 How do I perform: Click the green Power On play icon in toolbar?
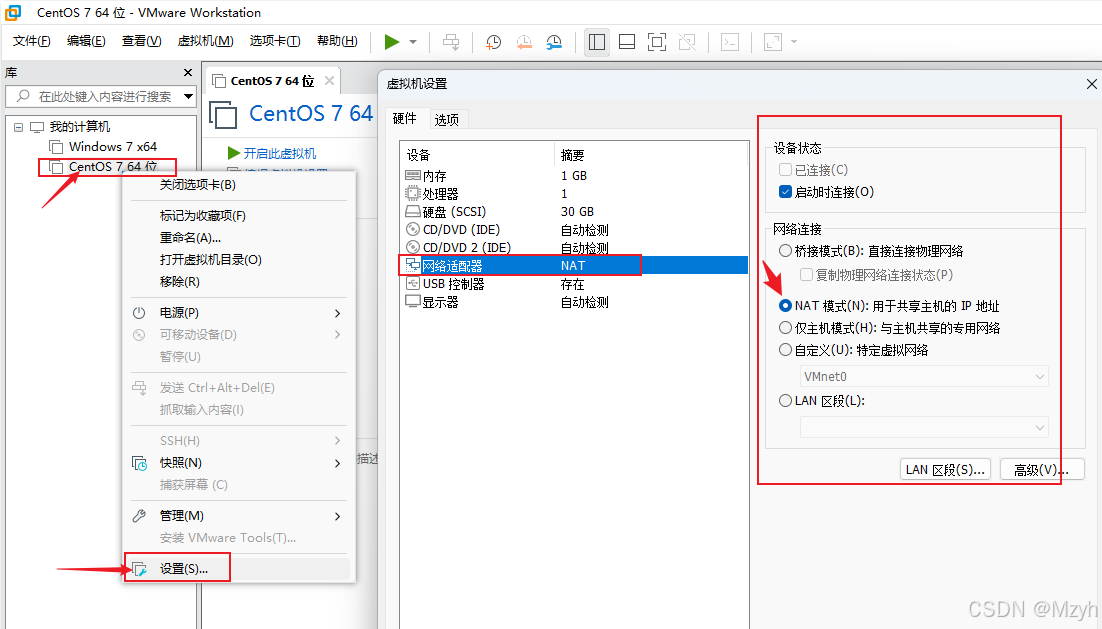tap(391, 42)
